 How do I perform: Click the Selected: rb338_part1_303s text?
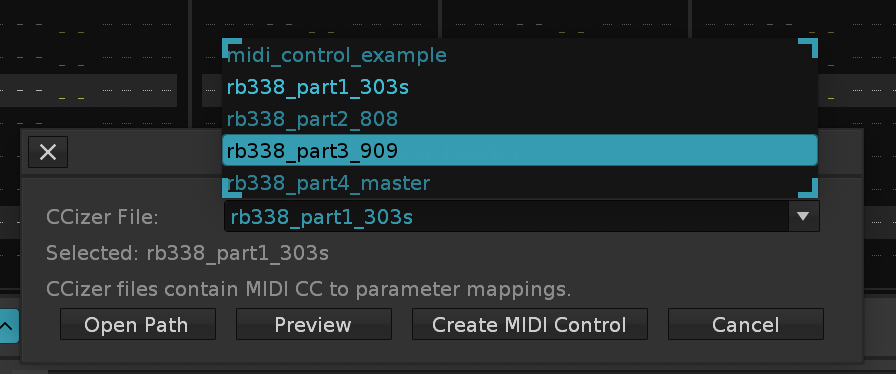tap(187, 253)
